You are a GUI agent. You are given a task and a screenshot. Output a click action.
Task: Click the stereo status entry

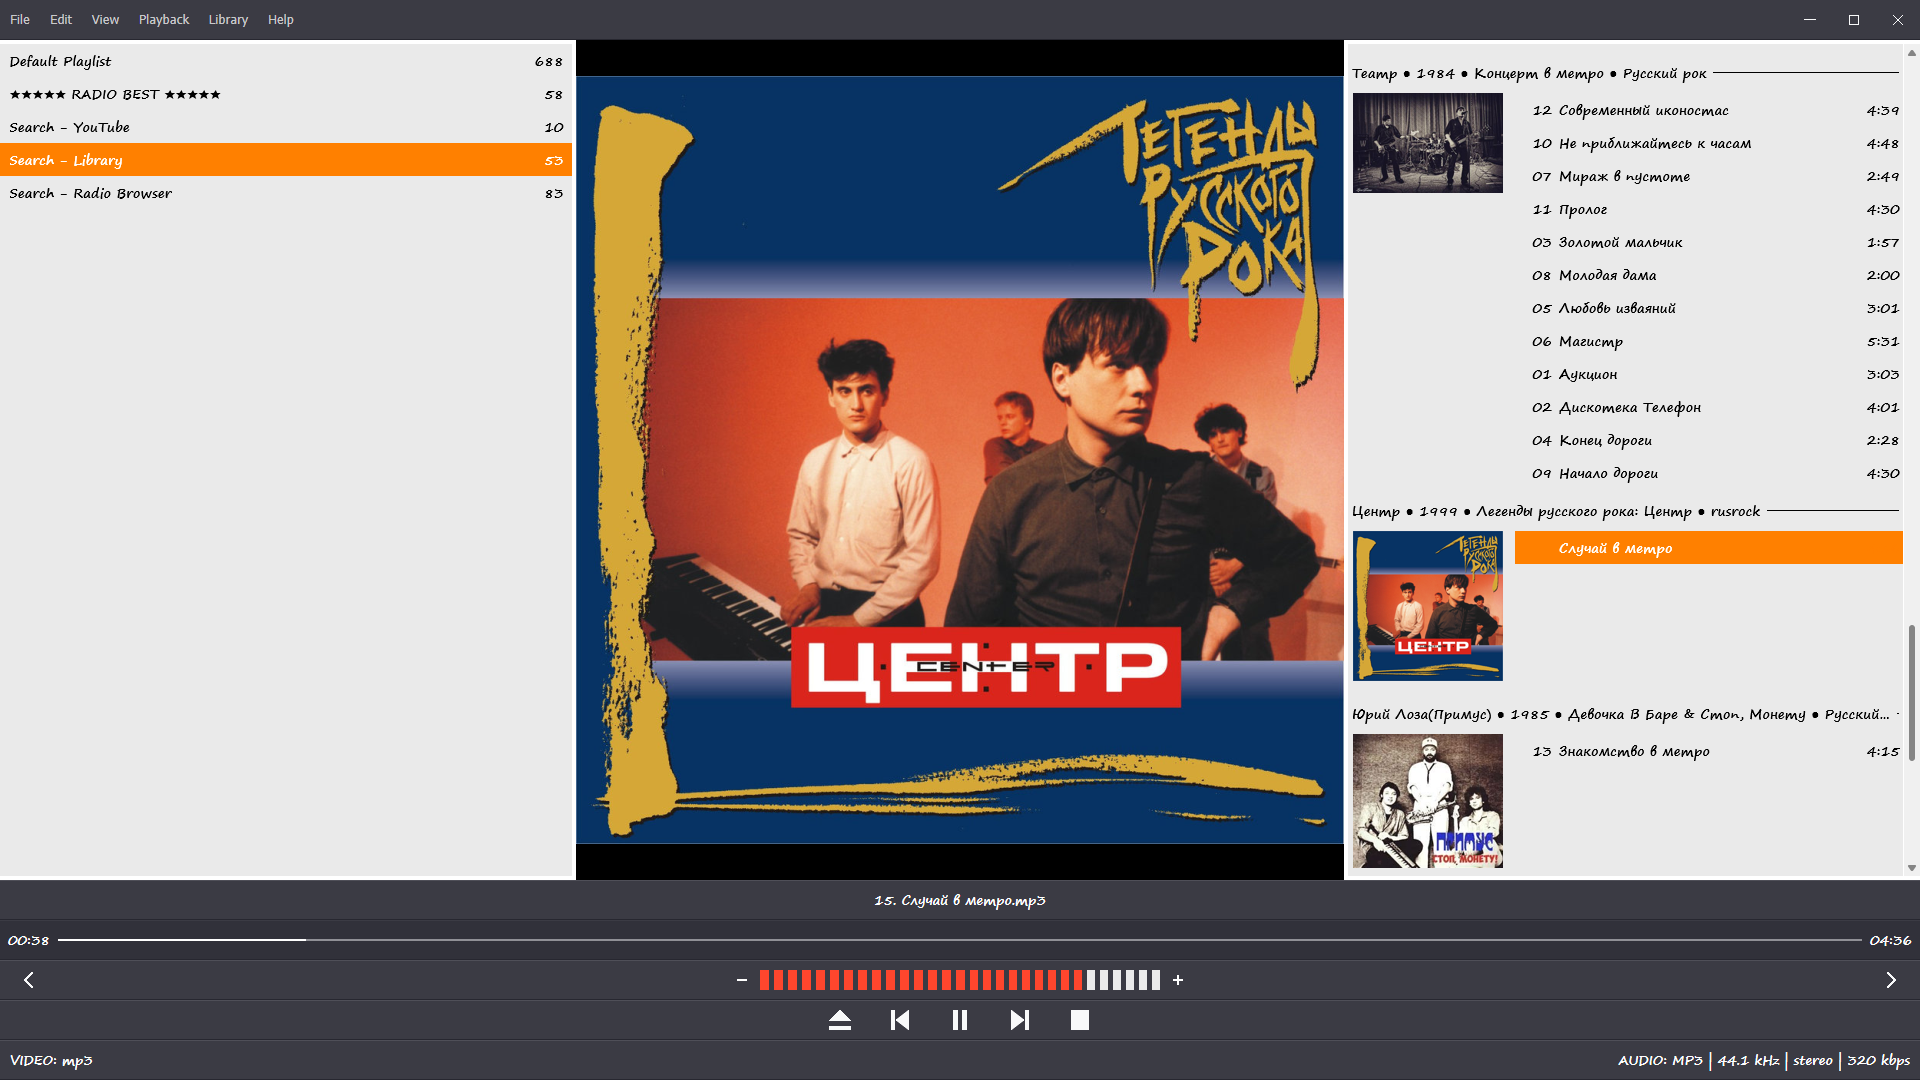[1813, 1060]
